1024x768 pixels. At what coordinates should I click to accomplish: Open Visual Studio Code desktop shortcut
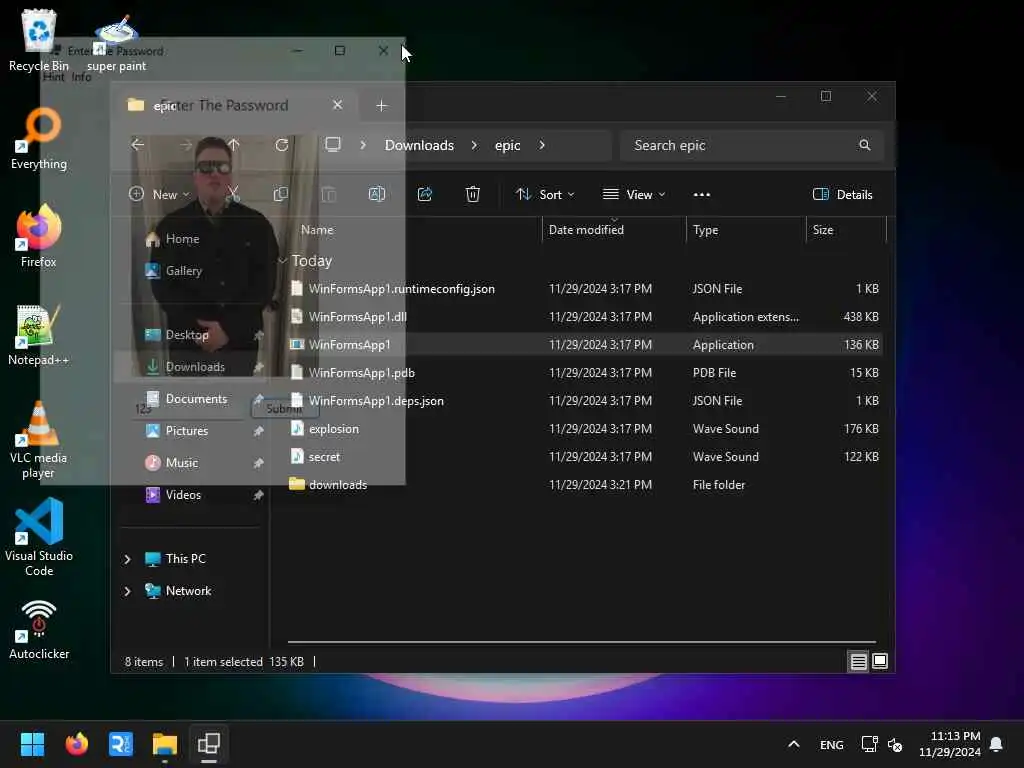pos(39,537)
